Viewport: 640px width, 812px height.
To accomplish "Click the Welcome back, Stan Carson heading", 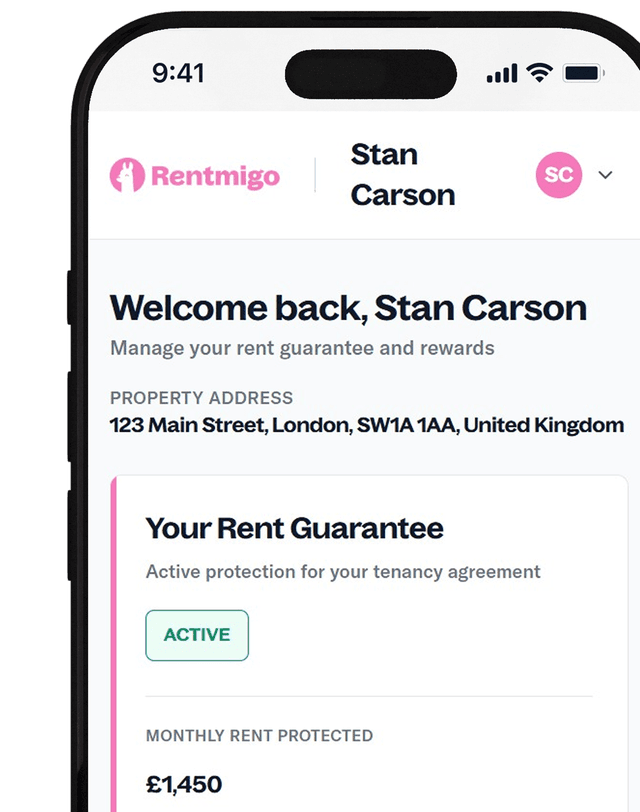I will (x=348, y=308).
